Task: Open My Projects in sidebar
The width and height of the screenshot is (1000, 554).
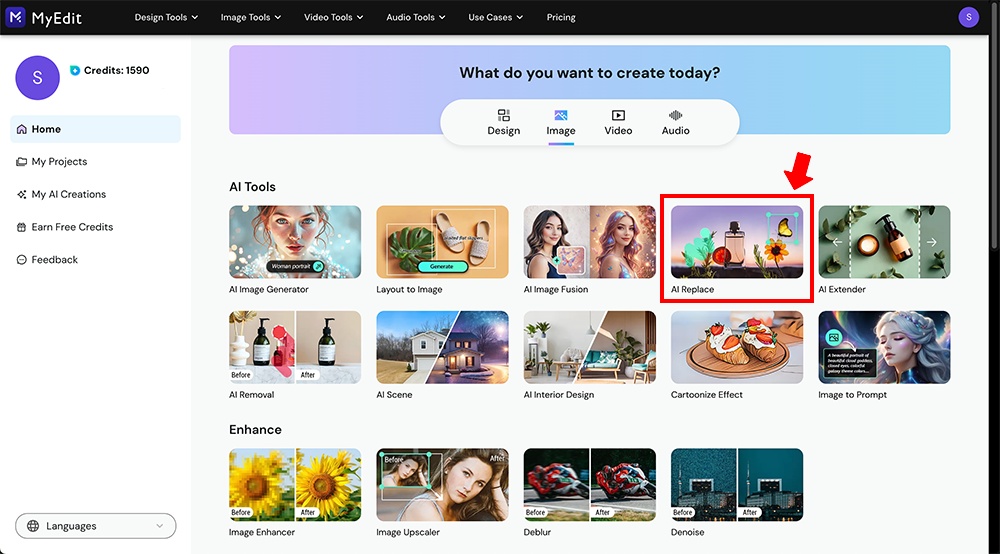Action: pyautogui.click(x=59, y=162)
